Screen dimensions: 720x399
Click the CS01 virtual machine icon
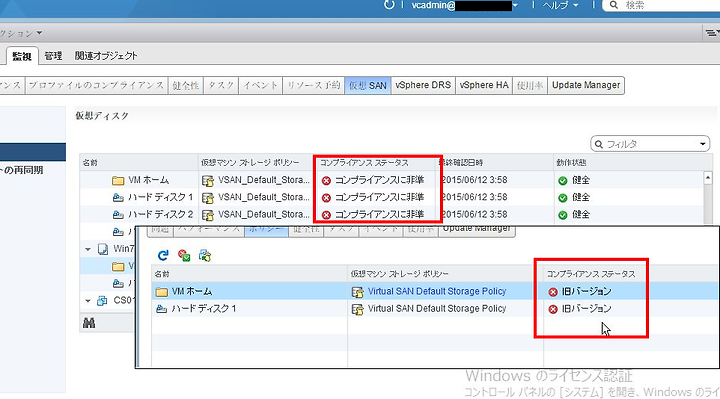coord(102,301)
